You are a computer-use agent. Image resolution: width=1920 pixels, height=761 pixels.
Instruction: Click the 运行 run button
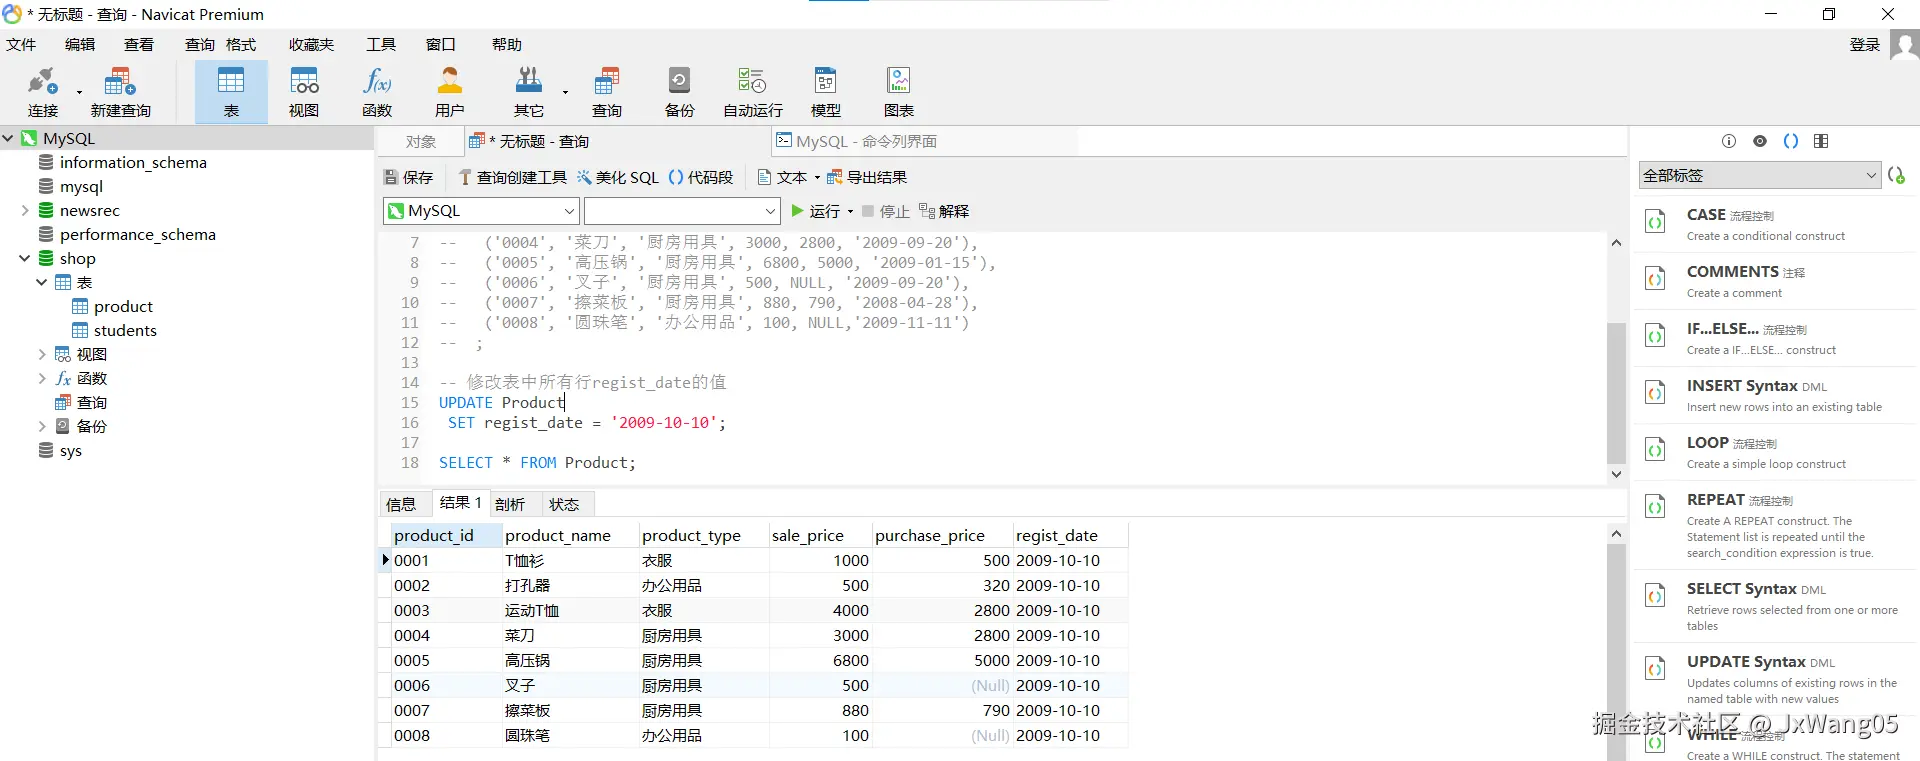pos(816,211)
